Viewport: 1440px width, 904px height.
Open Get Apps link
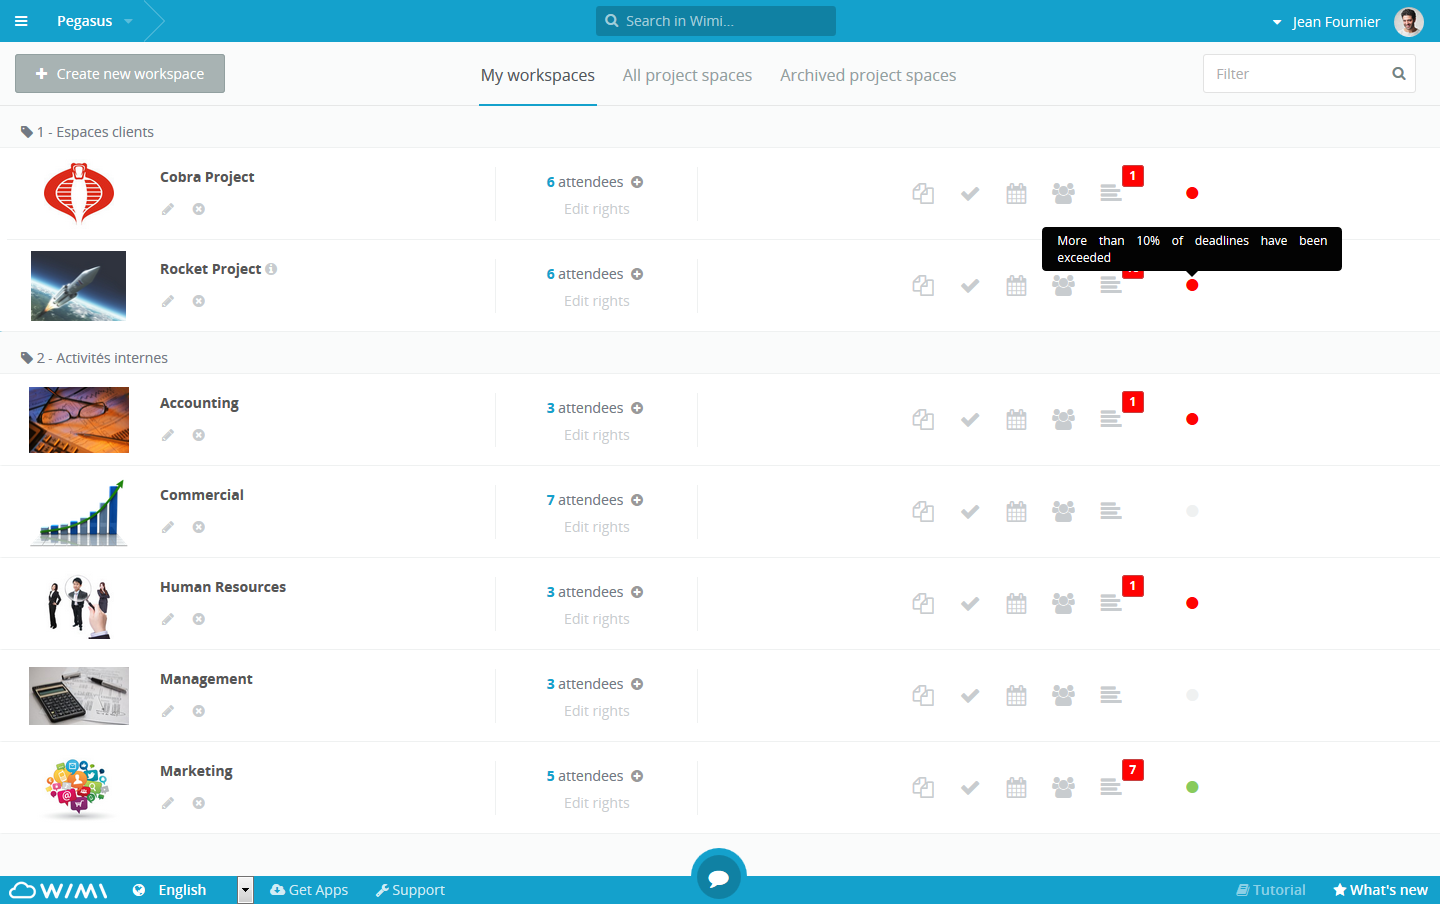pyautogui.click(x=309, y=890)
